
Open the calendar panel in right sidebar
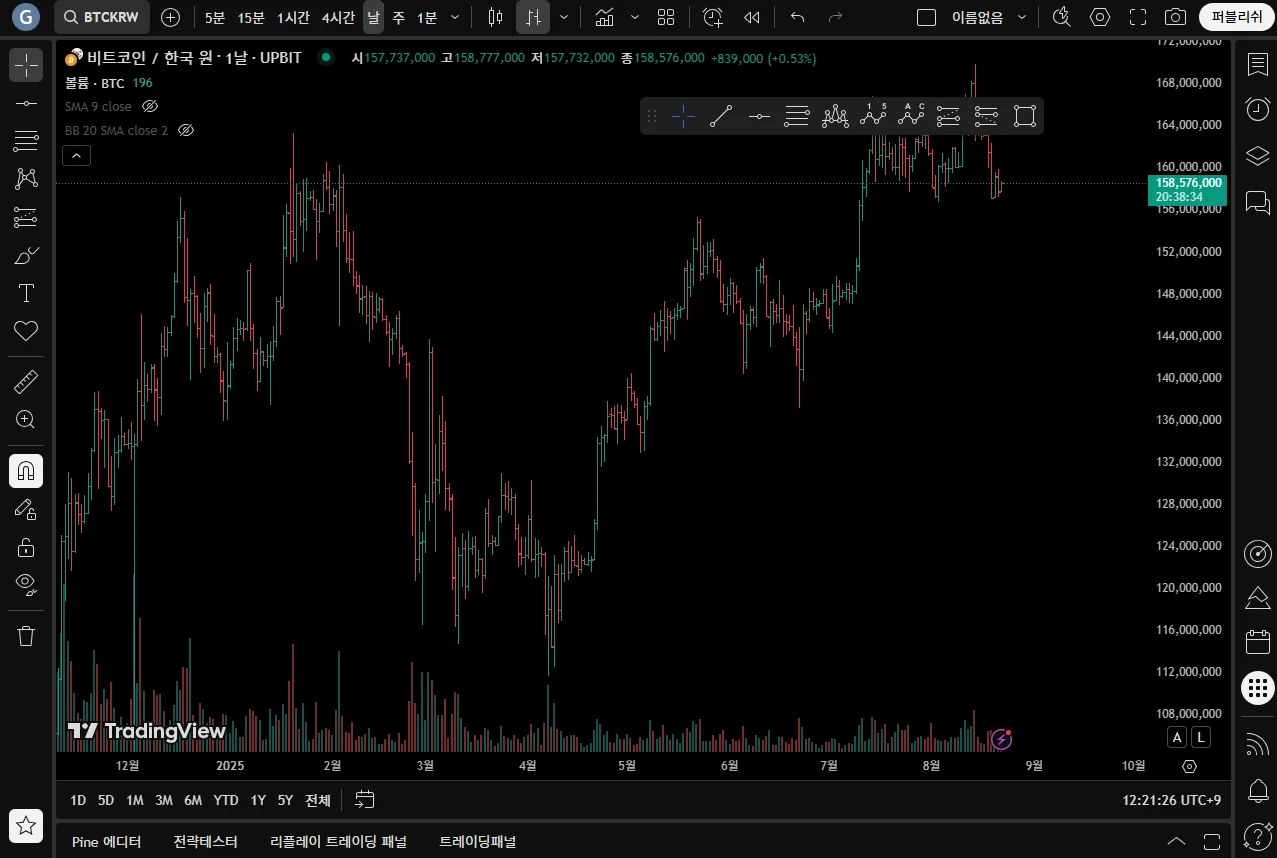1257,642
